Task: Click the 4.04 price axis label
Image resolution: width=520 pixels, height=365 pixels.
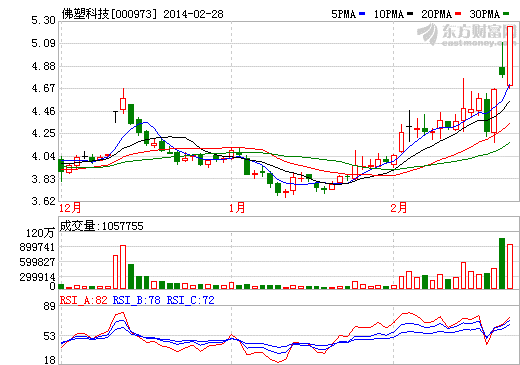Action: tap(43, 156)
